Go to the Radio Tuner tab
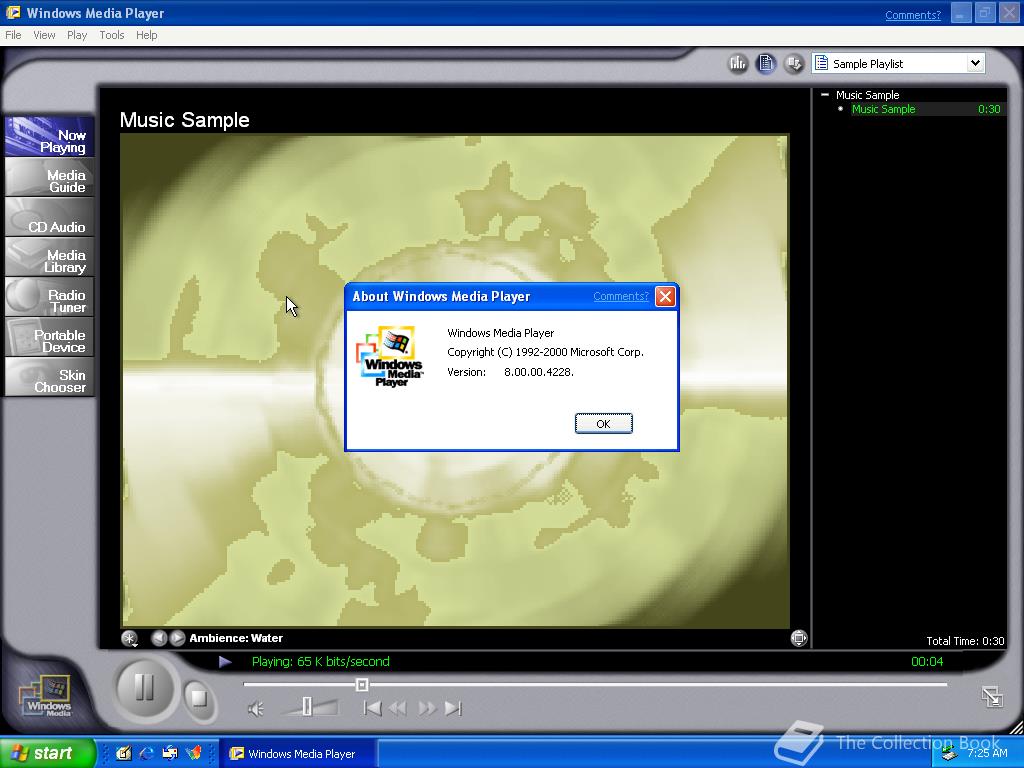Viewport: 1024px width, 768px height. (x=50, y=297)
